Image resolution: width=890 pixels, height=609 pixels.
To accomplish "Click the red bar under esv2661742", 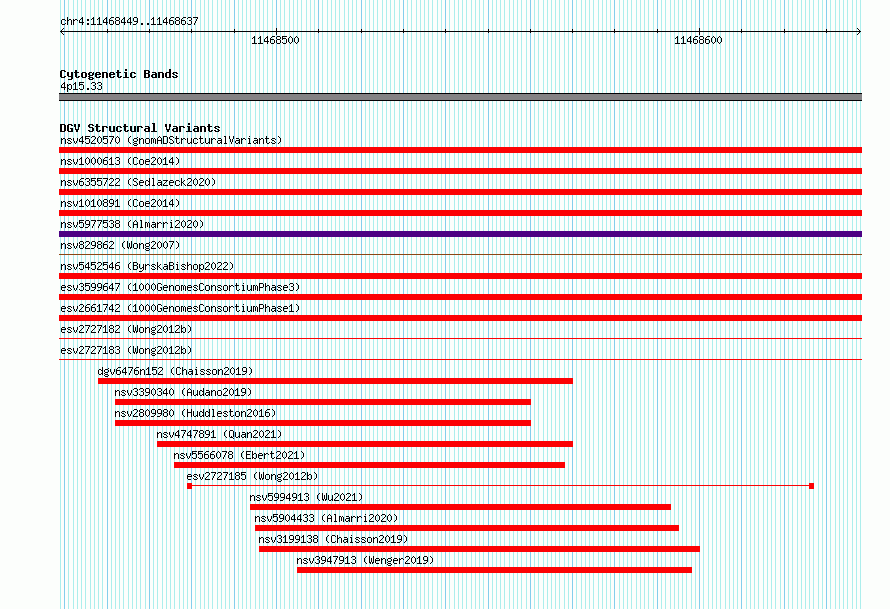I will [x=460, y=318].
